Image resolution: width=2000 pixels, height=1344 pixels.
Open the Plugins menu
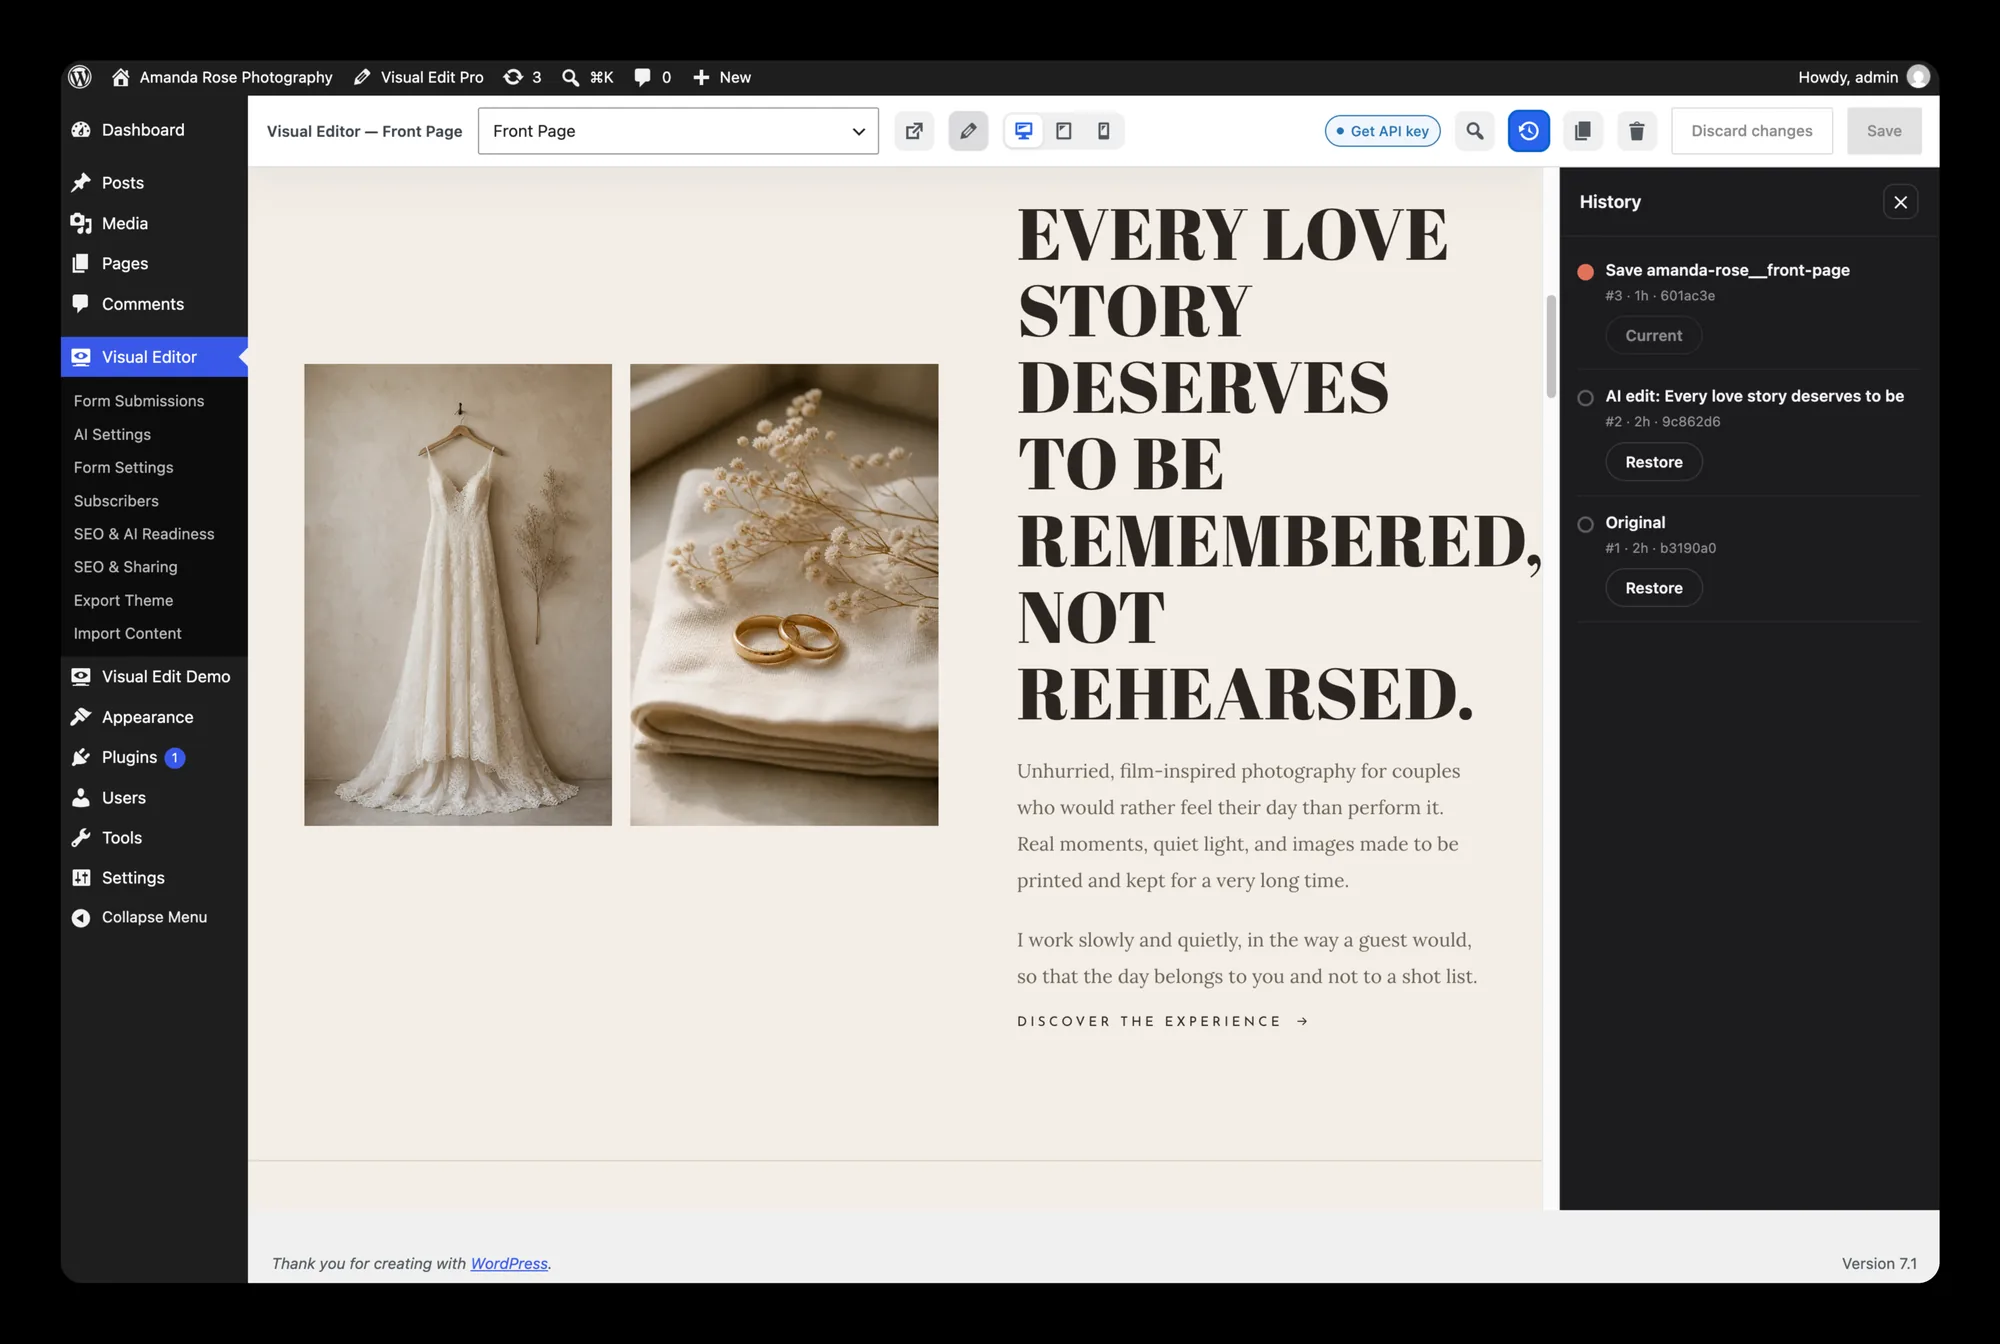point(129,757)
